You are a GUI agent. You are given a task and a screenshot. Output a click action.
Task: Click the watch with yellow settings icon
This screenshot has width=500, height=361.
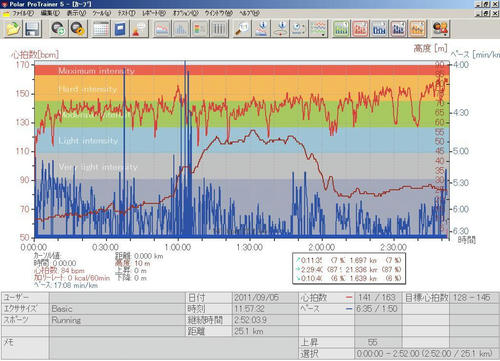[77, 28]
